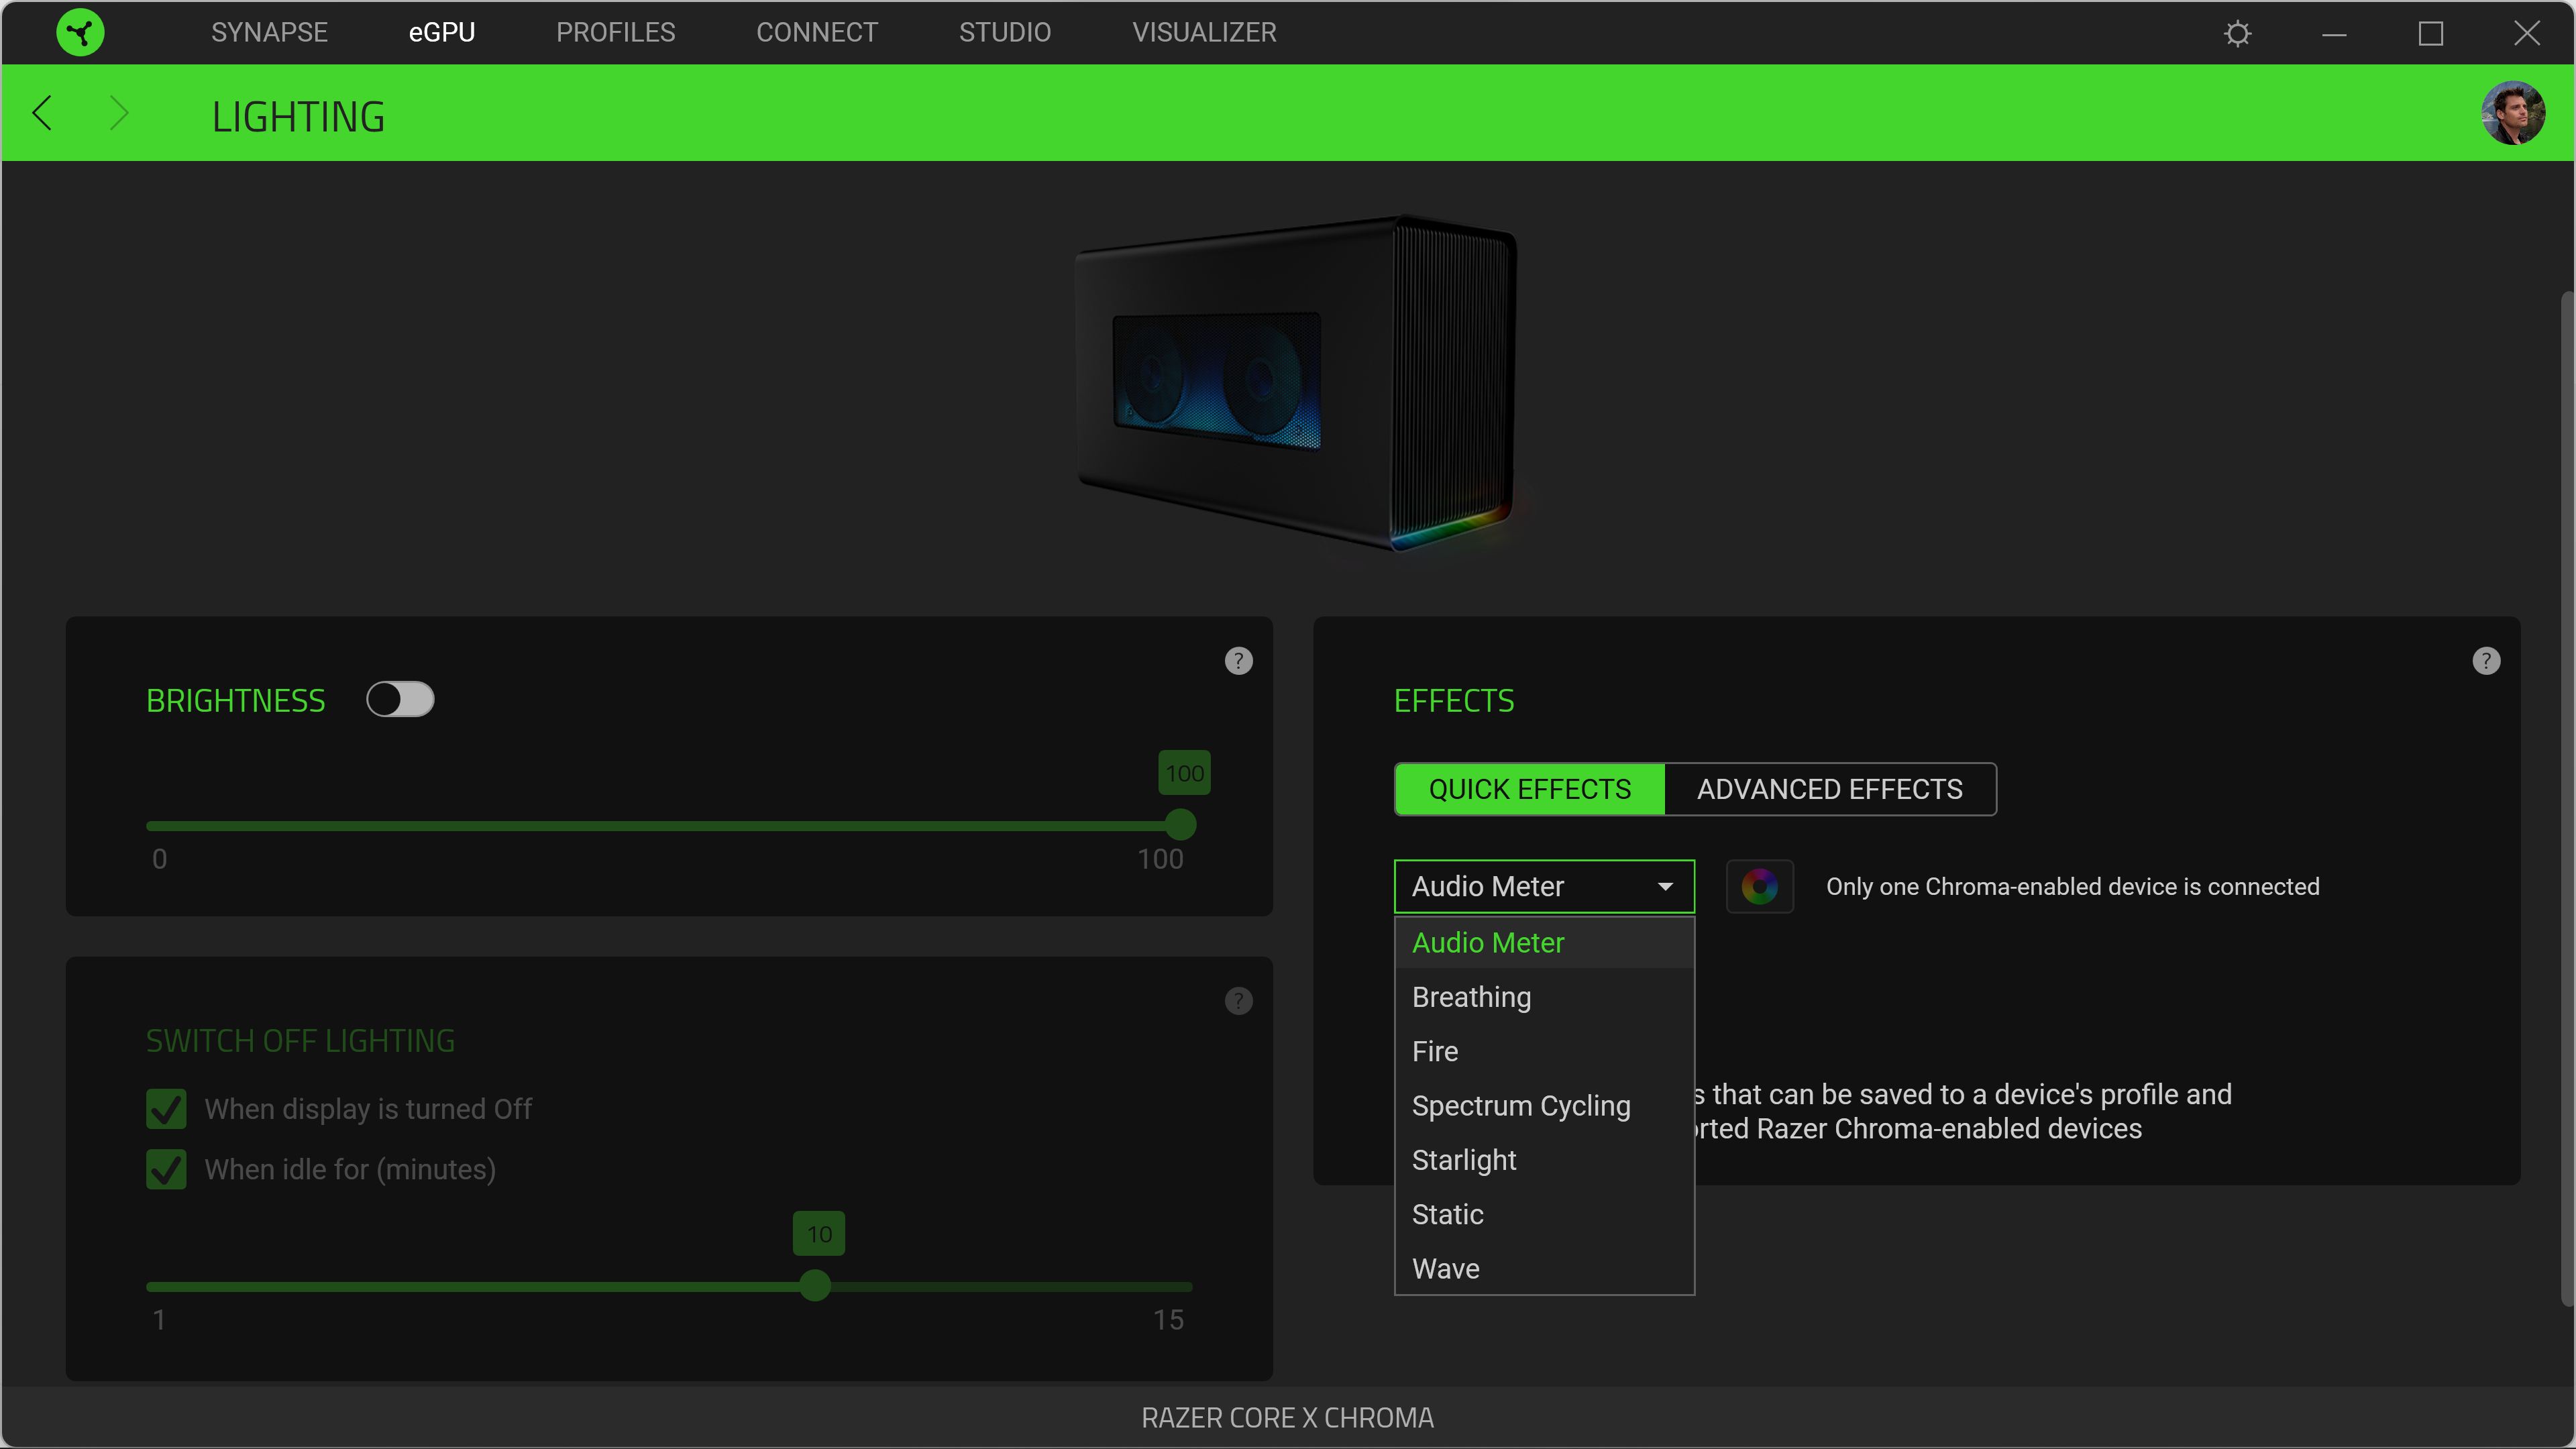This screenshot has height=1449, width=2576.
Task: Uncheck When display is turned Off
Action: (x=166, y=1109)
